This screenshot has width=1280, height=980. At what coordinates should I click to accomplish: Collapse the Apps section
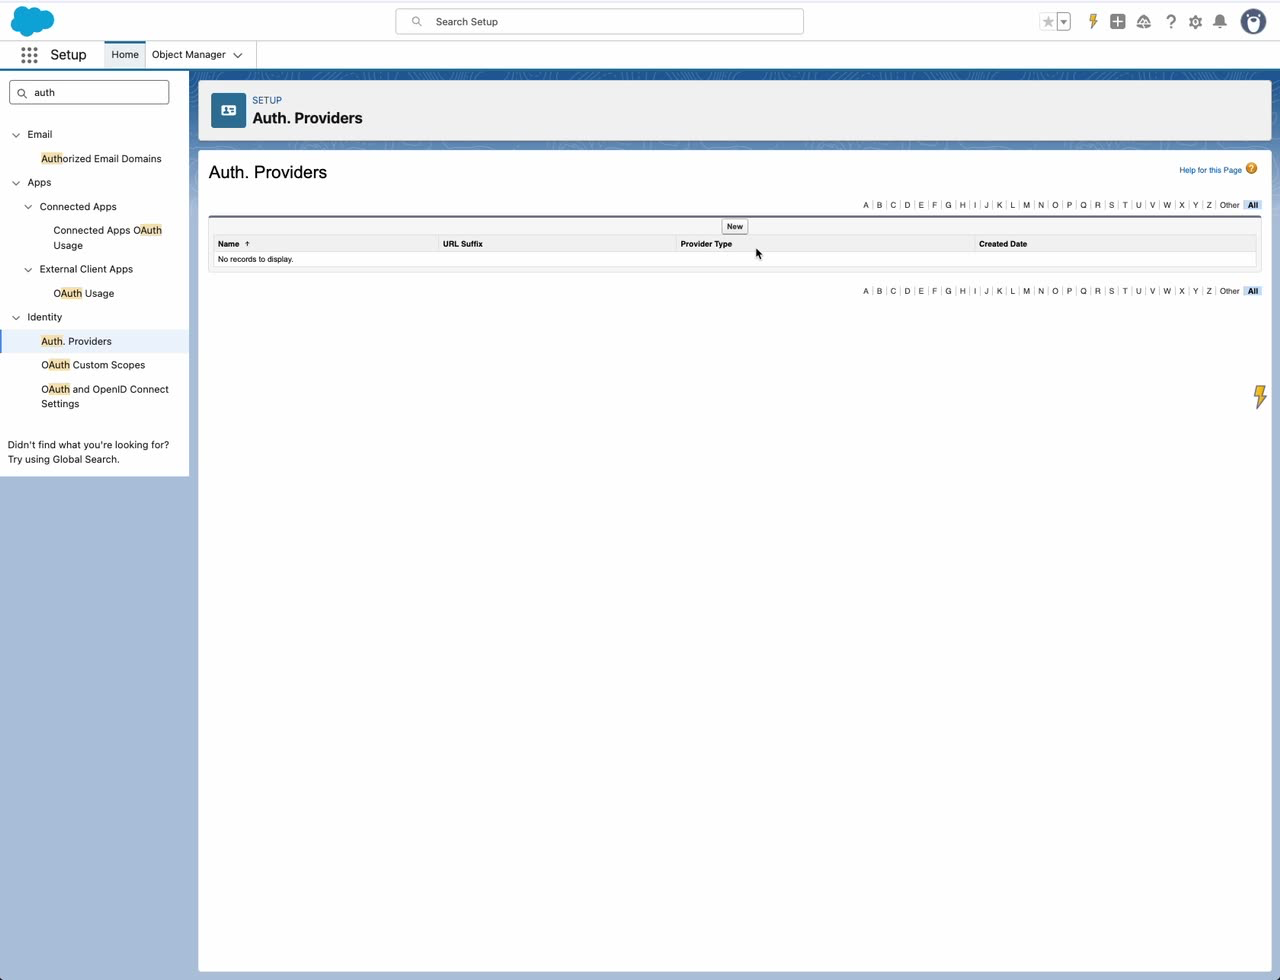[x=16, y=183]
